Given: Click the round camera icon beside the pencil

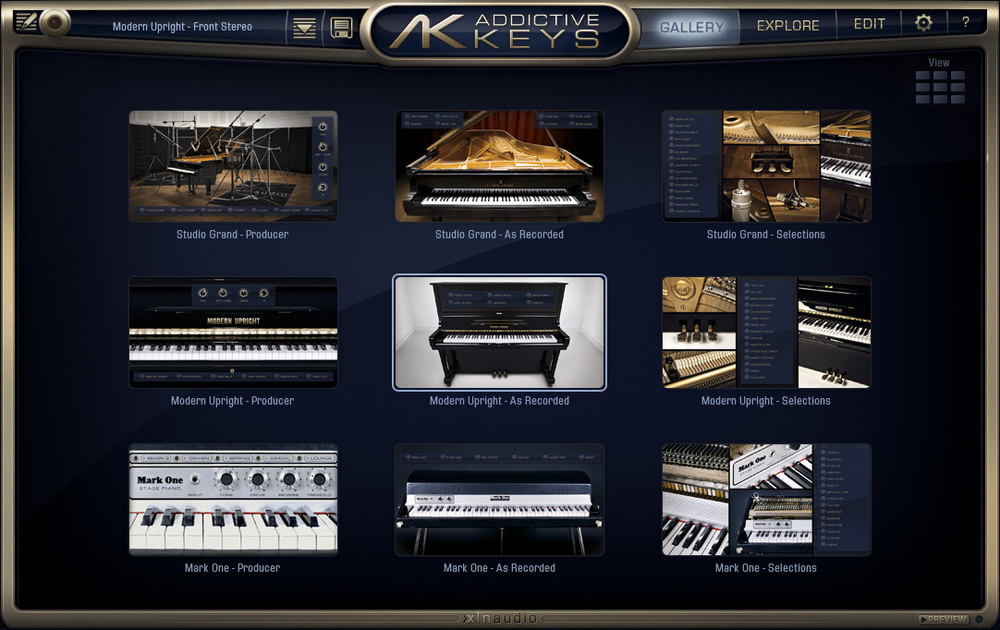Looking at the screenshot, I should click(x=53, y=24).
